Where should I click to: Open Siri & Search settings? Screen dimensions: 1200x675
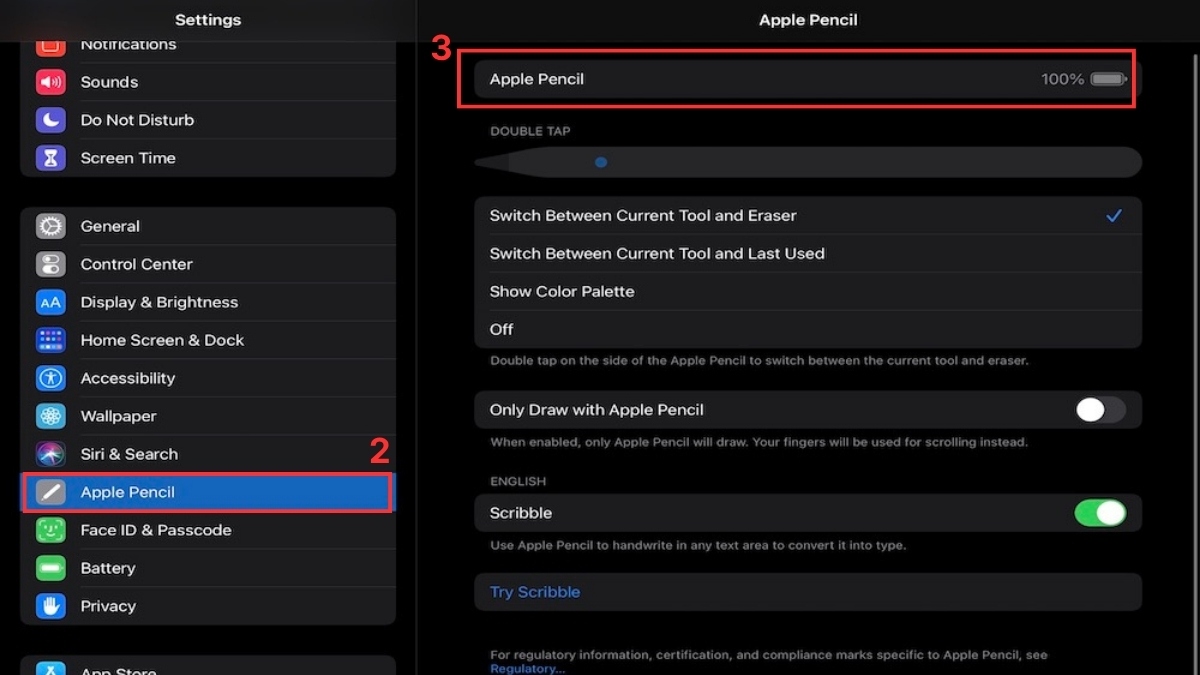pyautogui.click(x=208, y=454)
